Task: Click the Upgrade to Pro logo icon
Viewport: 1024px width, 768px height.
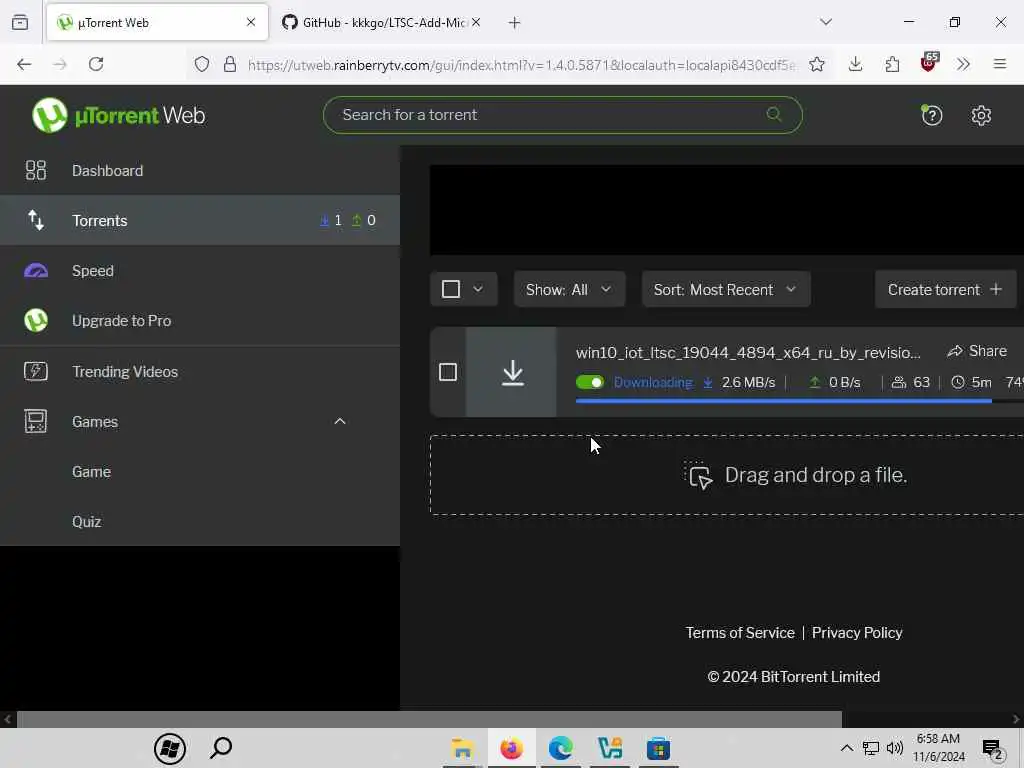Action: tap(36, 321)
